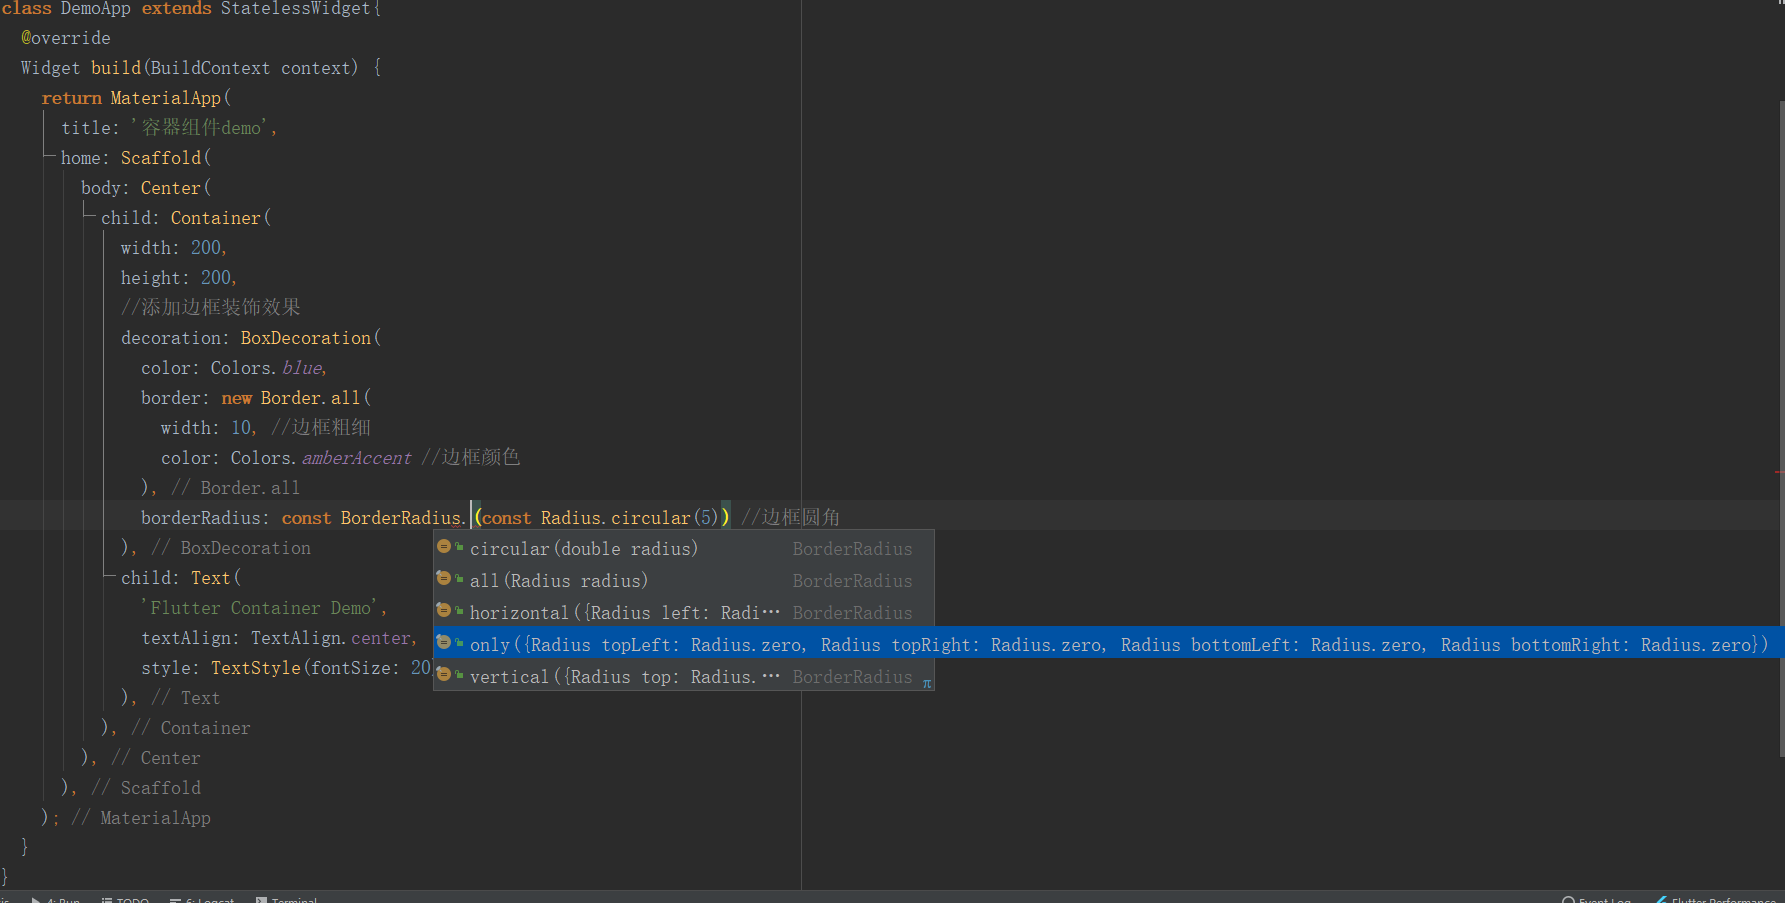This screenshot has width=1785, height=903.
Task: Click 'BorderRadius.' before the caret
Action: pyautogui.click(x=403, y=518)
